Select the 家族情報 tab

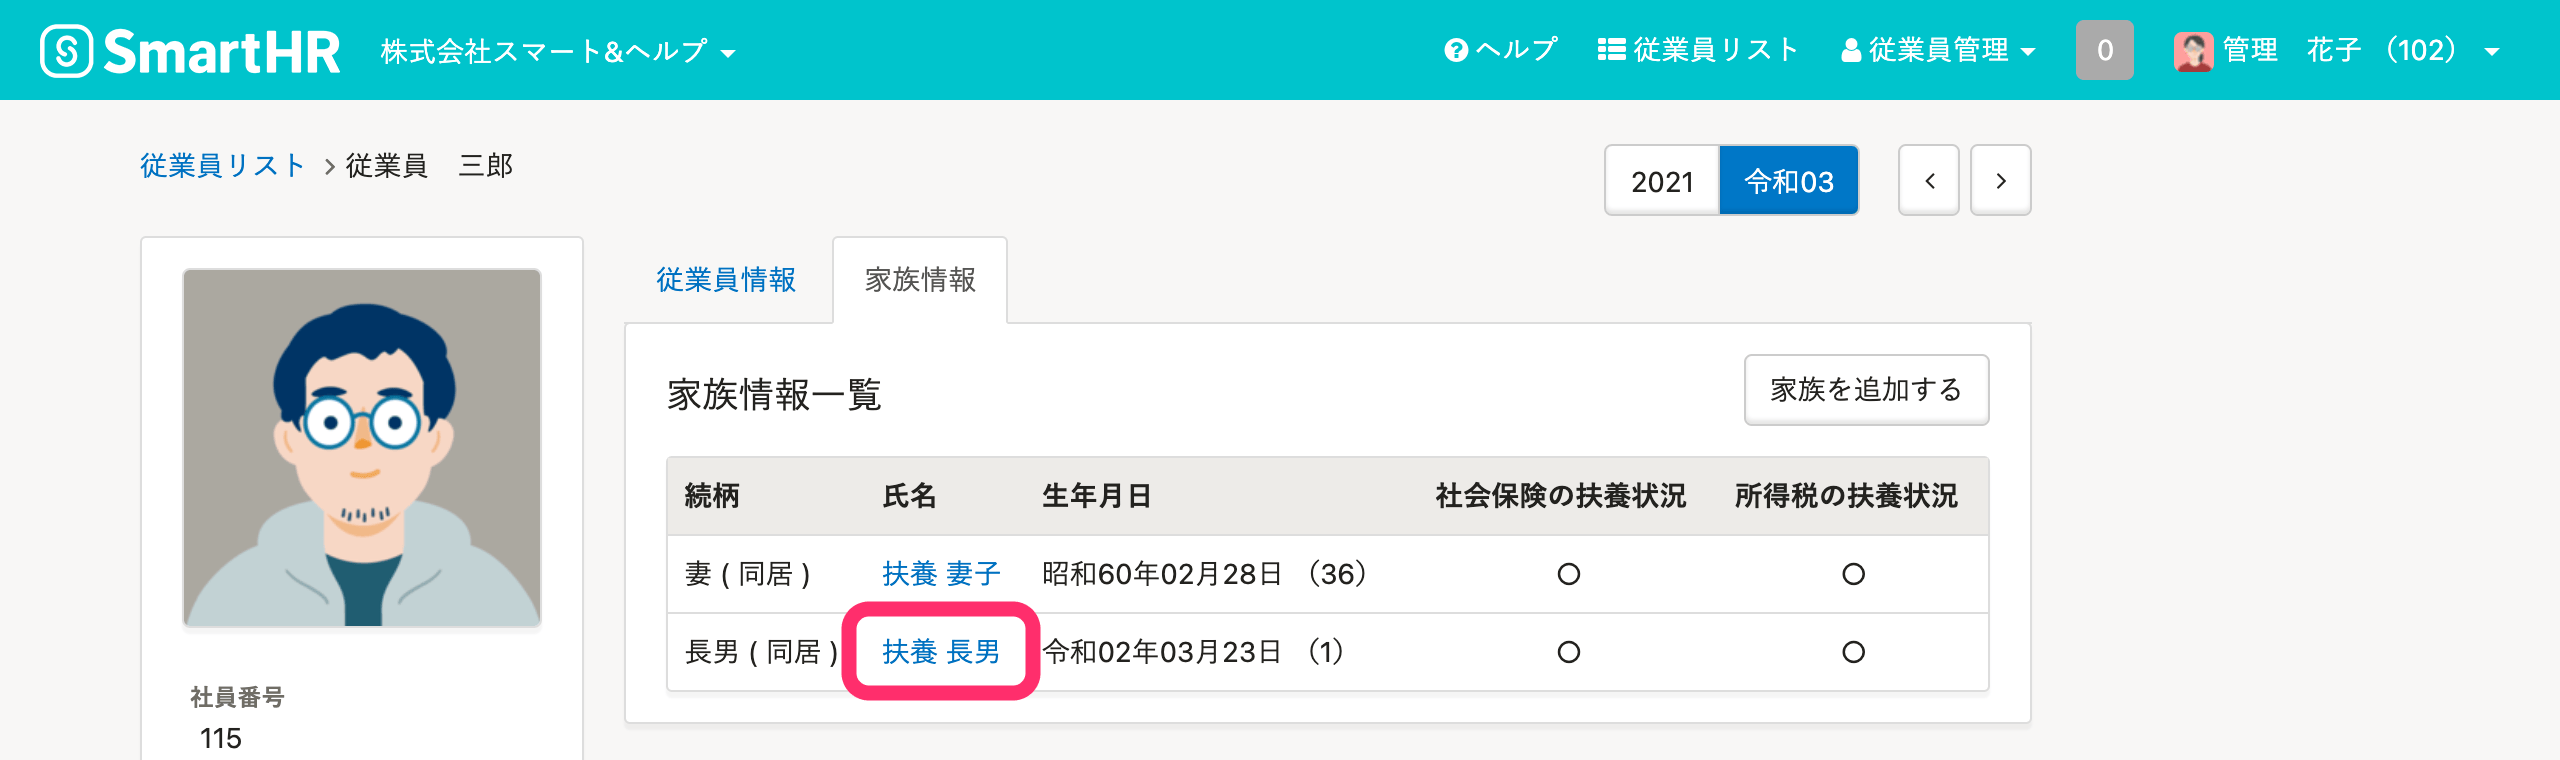point(920,280)
